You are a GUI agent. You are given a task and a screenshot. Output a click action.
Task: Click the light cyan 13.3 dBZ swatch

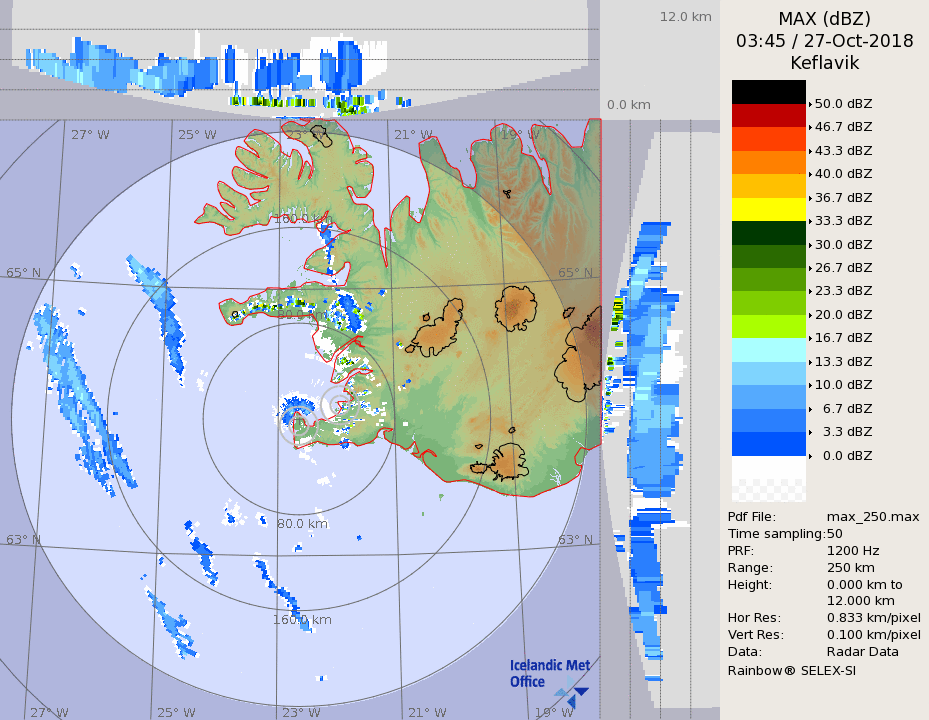click(x=768, y=349)
